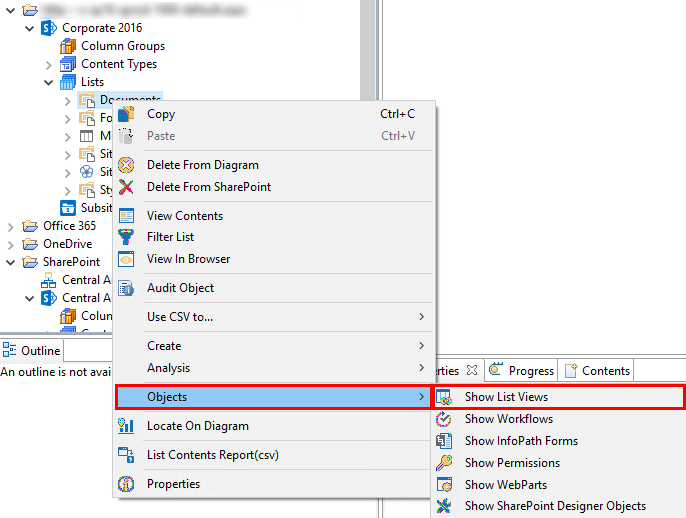Select Show InfoPath Forms
686x518 pixels.
(559, 441)
